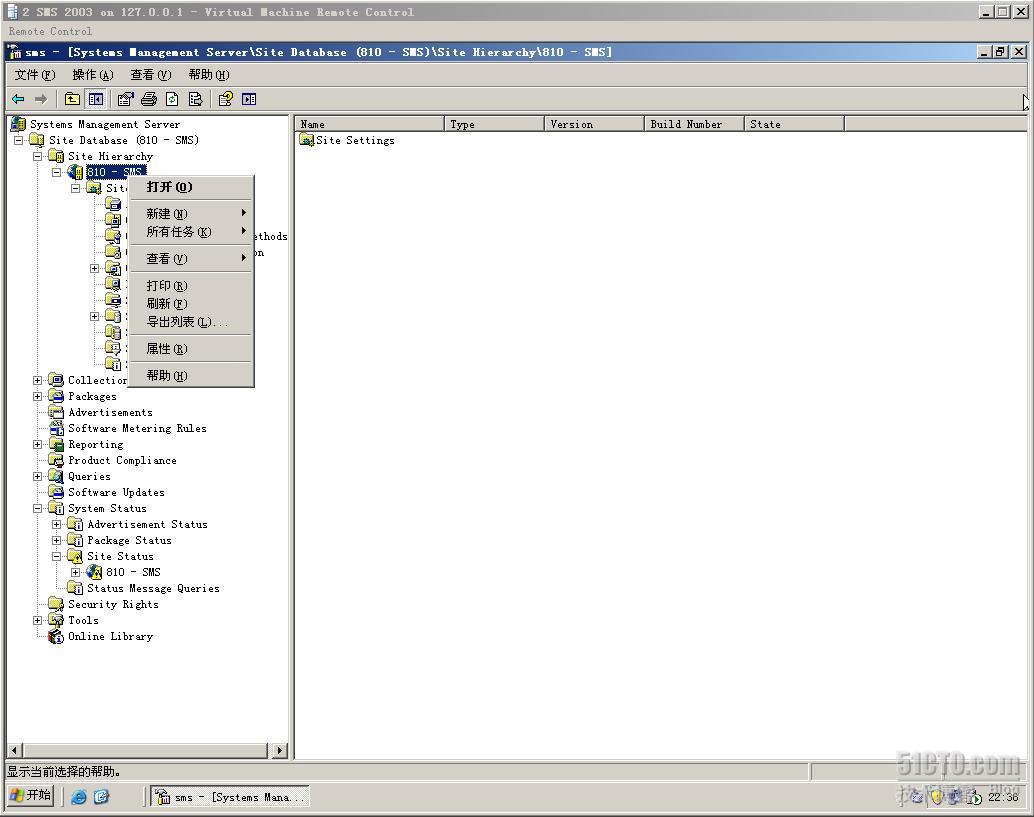Viewport: 1034px width, 817px height.
Task: Open the Remote Control menu
Action: [x=50, y=31]
